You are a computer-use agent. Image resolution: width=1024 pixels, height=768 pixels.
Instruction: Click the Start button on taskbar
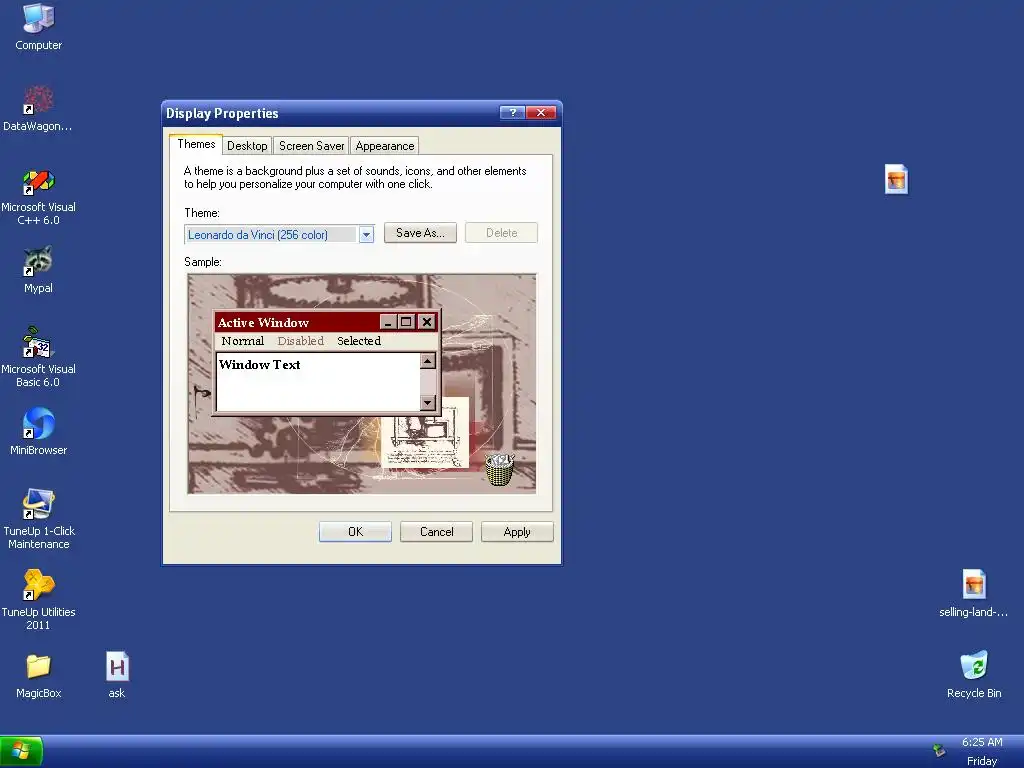click(22, 752)
